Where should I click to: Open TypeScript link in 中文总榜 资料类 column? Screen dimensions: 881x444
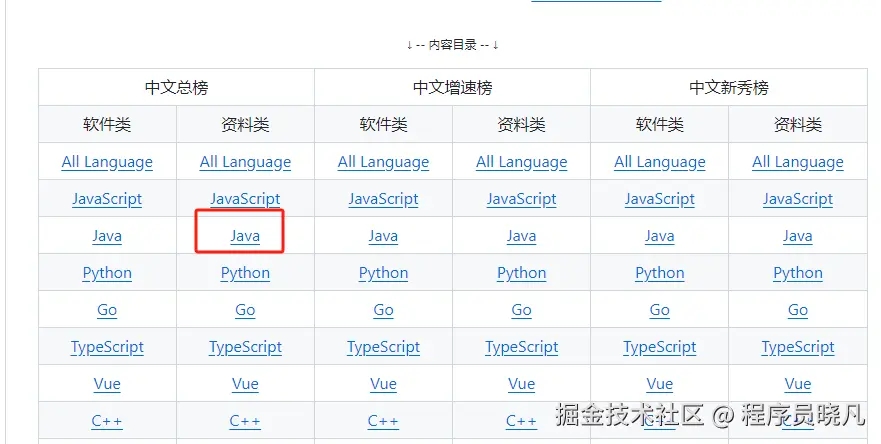click(245, 347)
